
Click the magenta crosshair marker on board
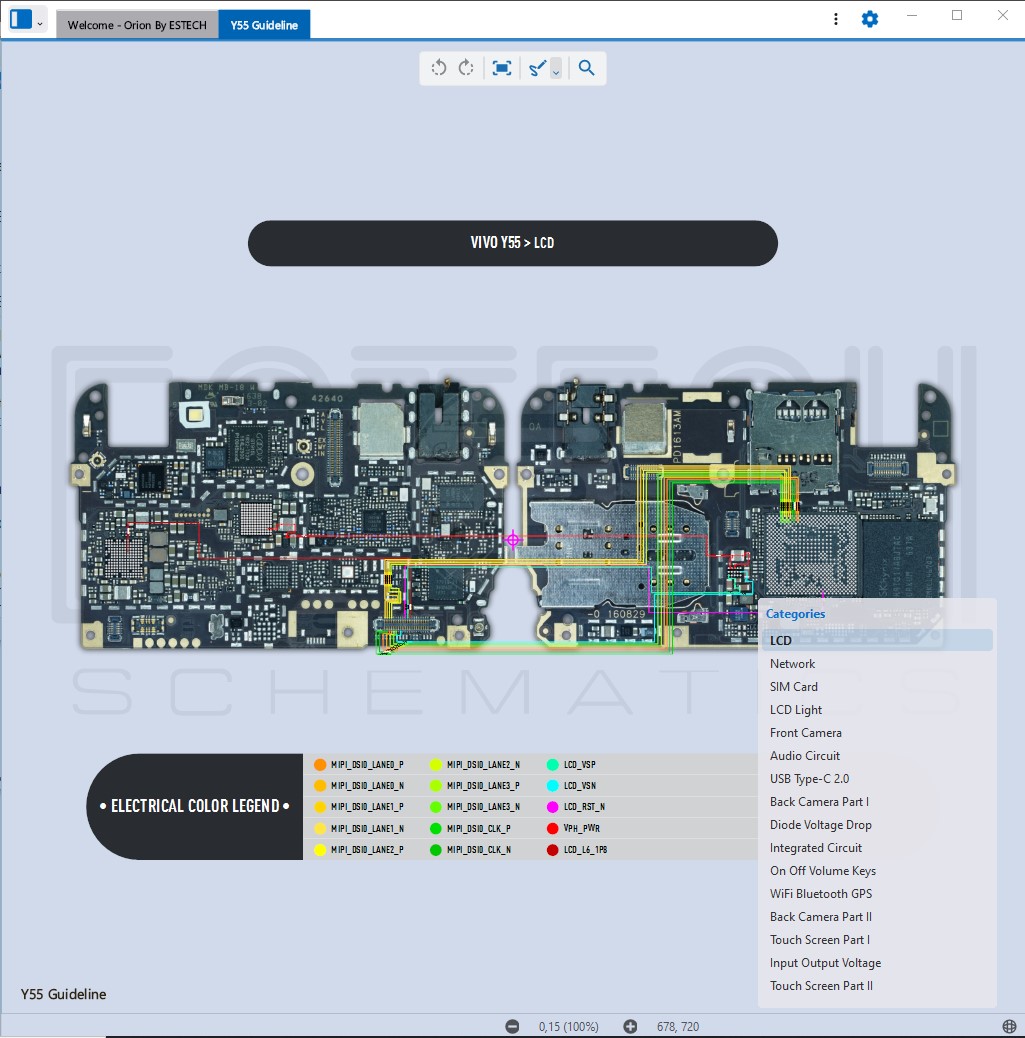coord(512,540)
